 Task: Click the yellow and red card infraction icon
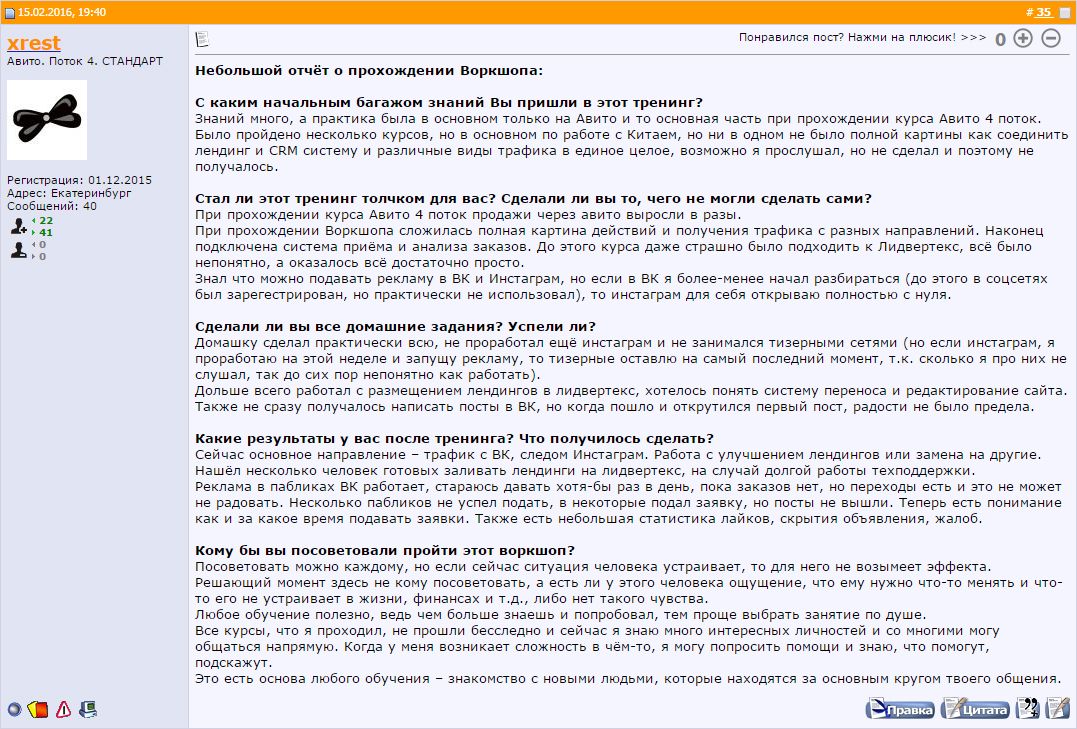pos(38,709)
